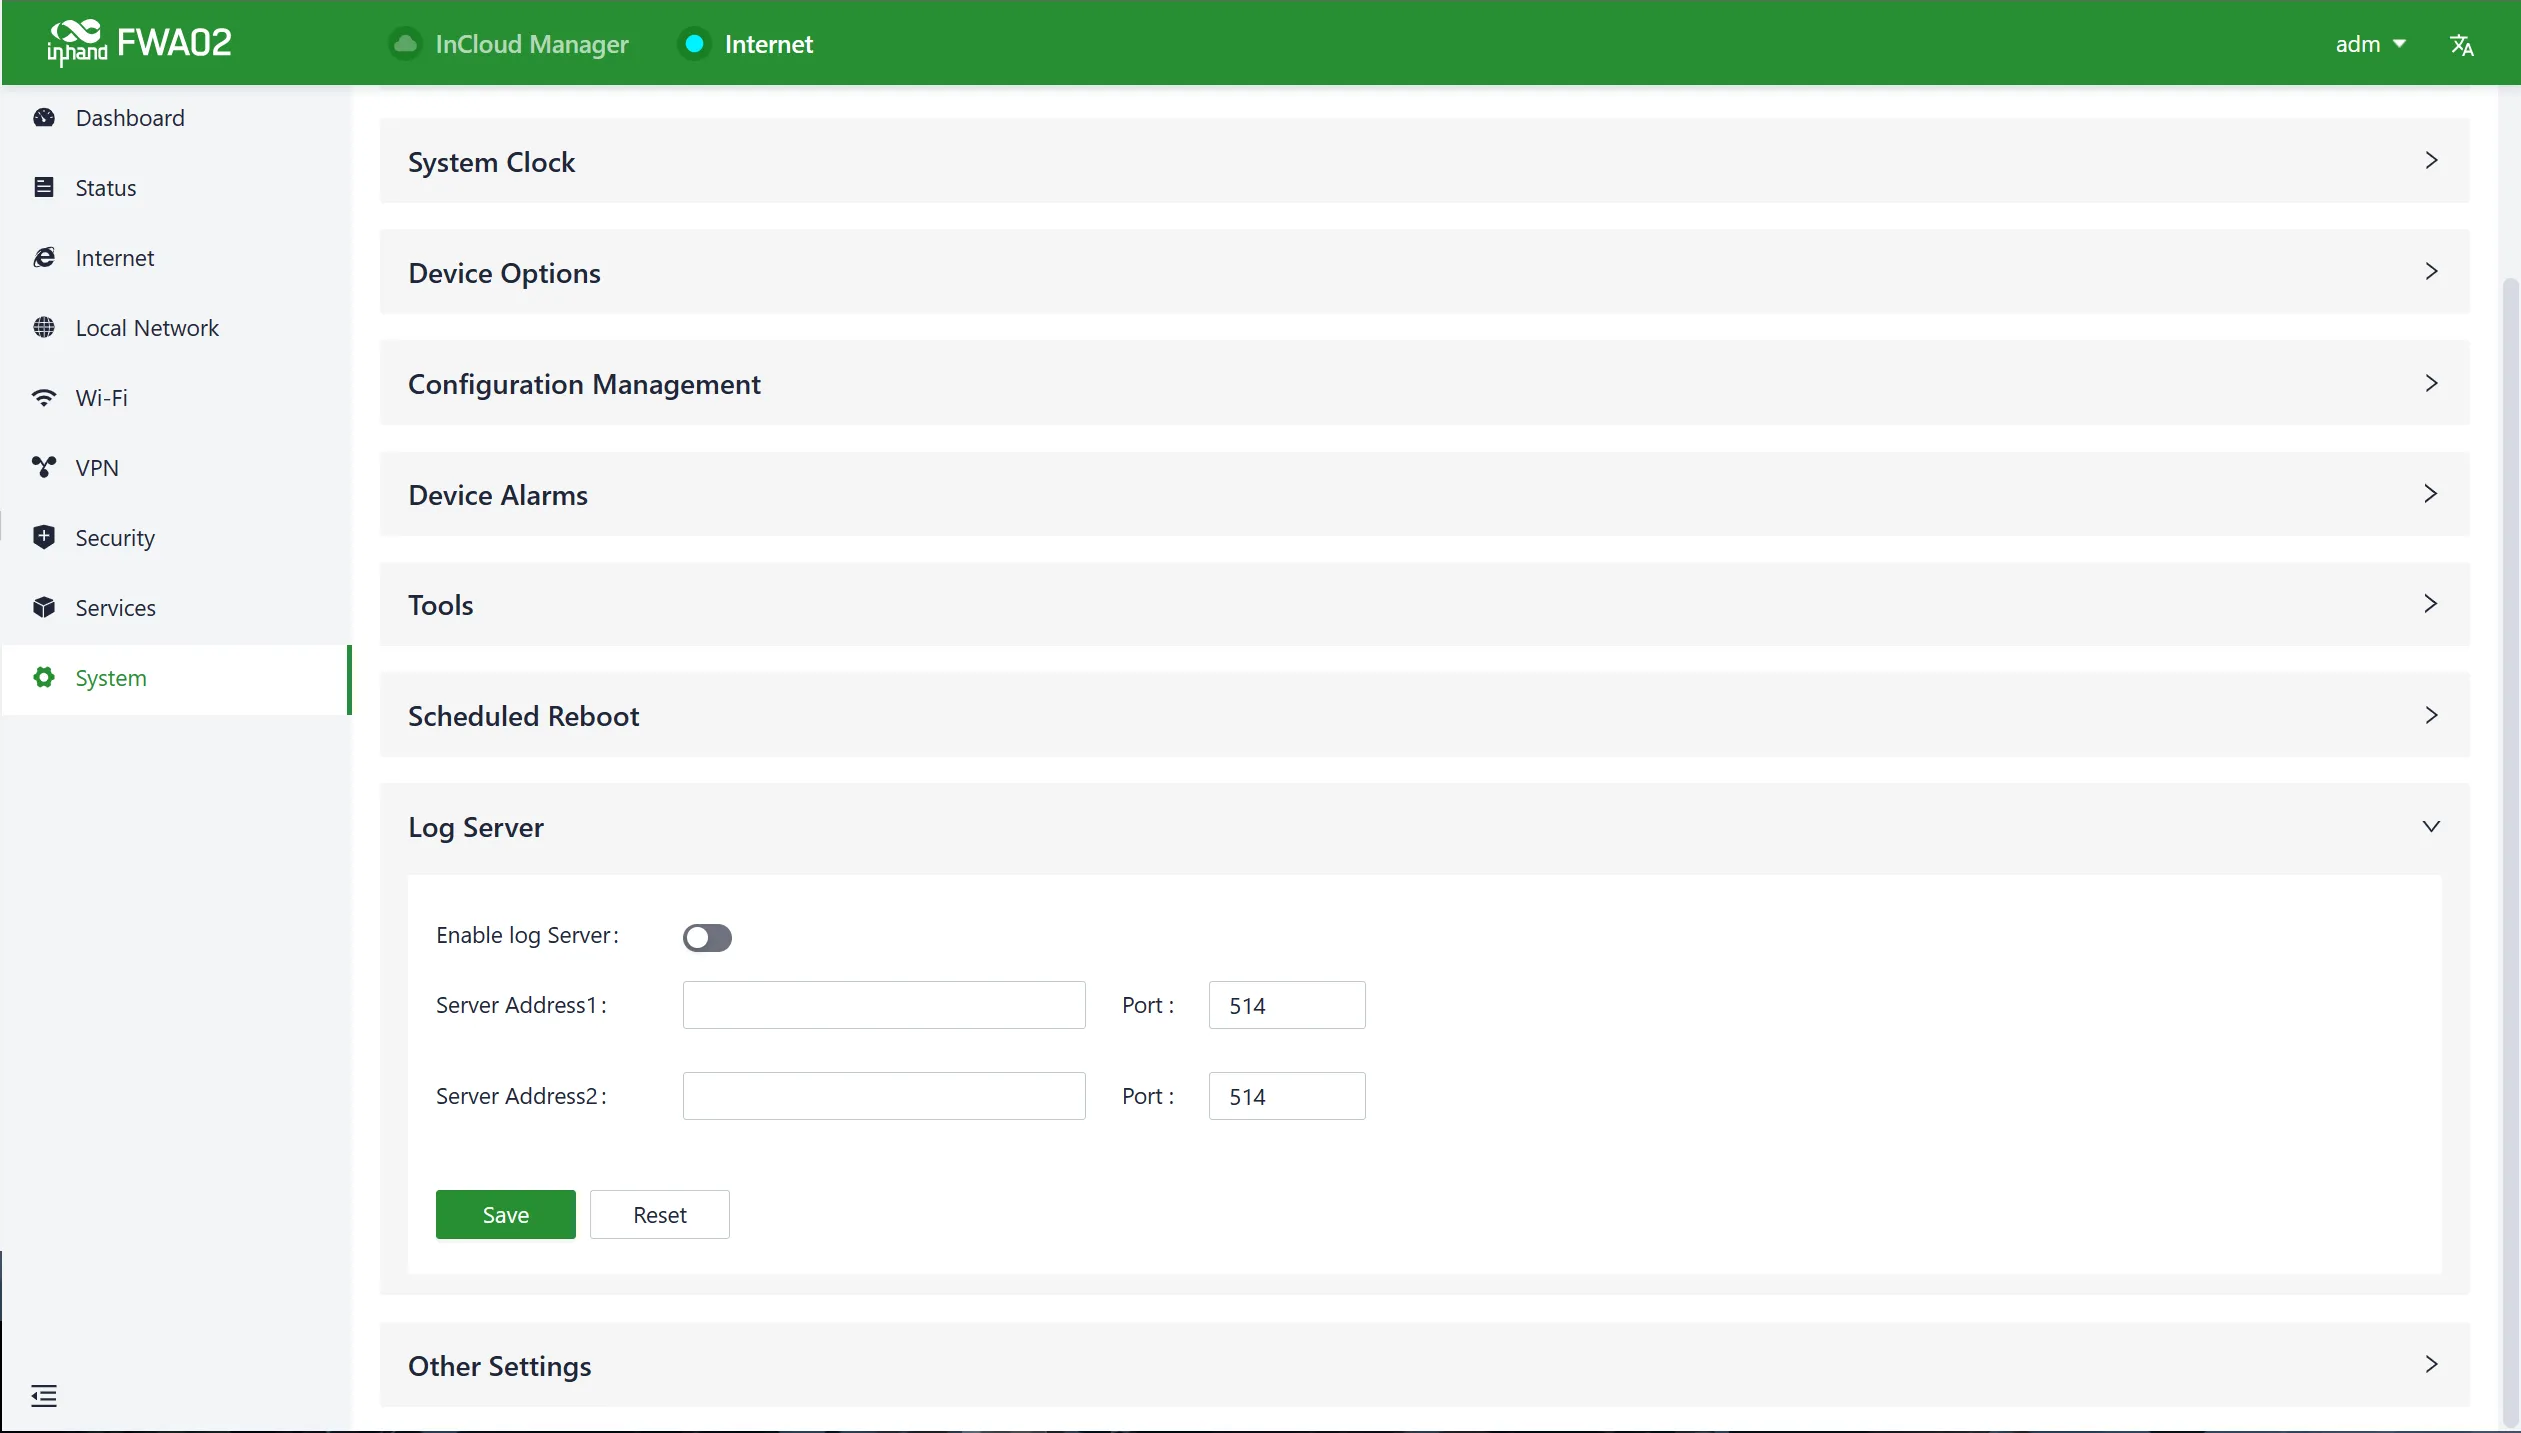Click the System gear icon

pos(44,677)
